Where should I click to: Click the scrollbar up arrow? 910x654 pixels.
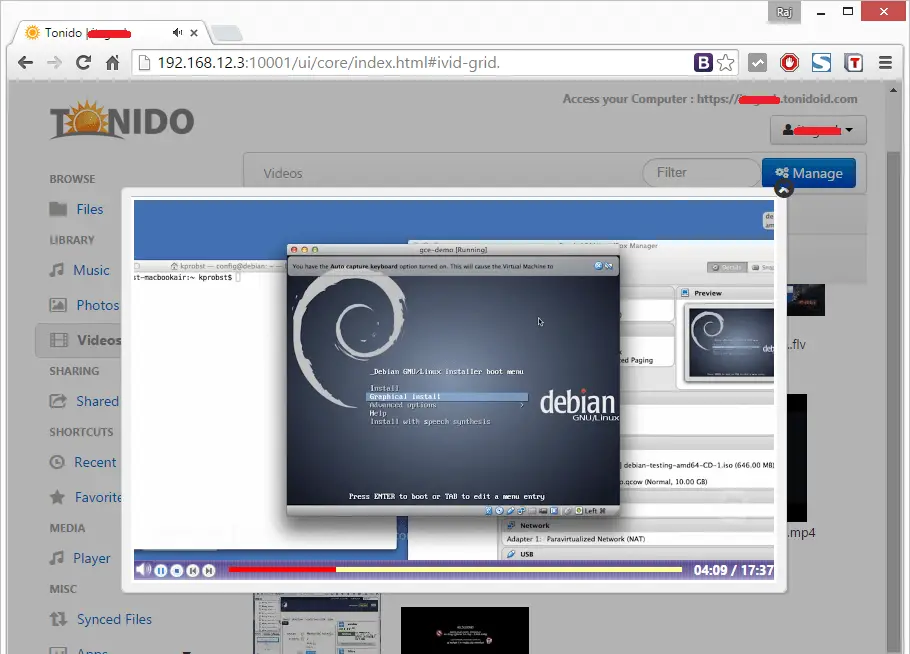point(893,90)
